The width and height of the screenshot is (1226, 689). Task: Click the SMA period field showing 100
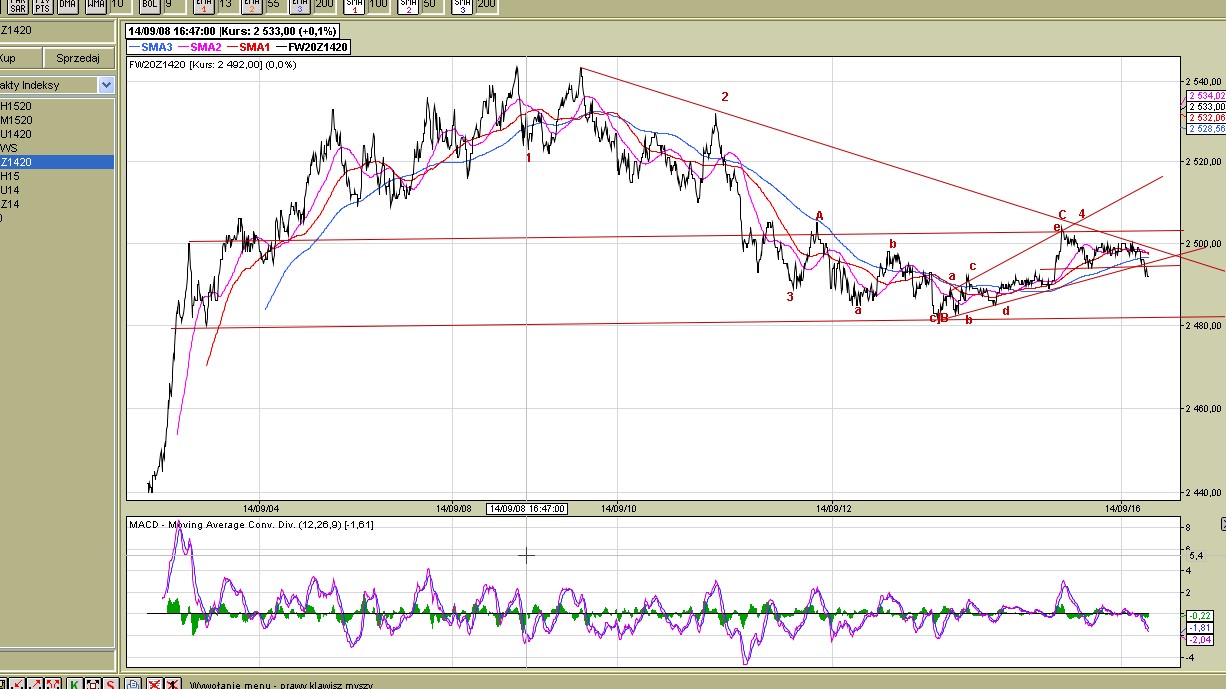pos(379,5)
